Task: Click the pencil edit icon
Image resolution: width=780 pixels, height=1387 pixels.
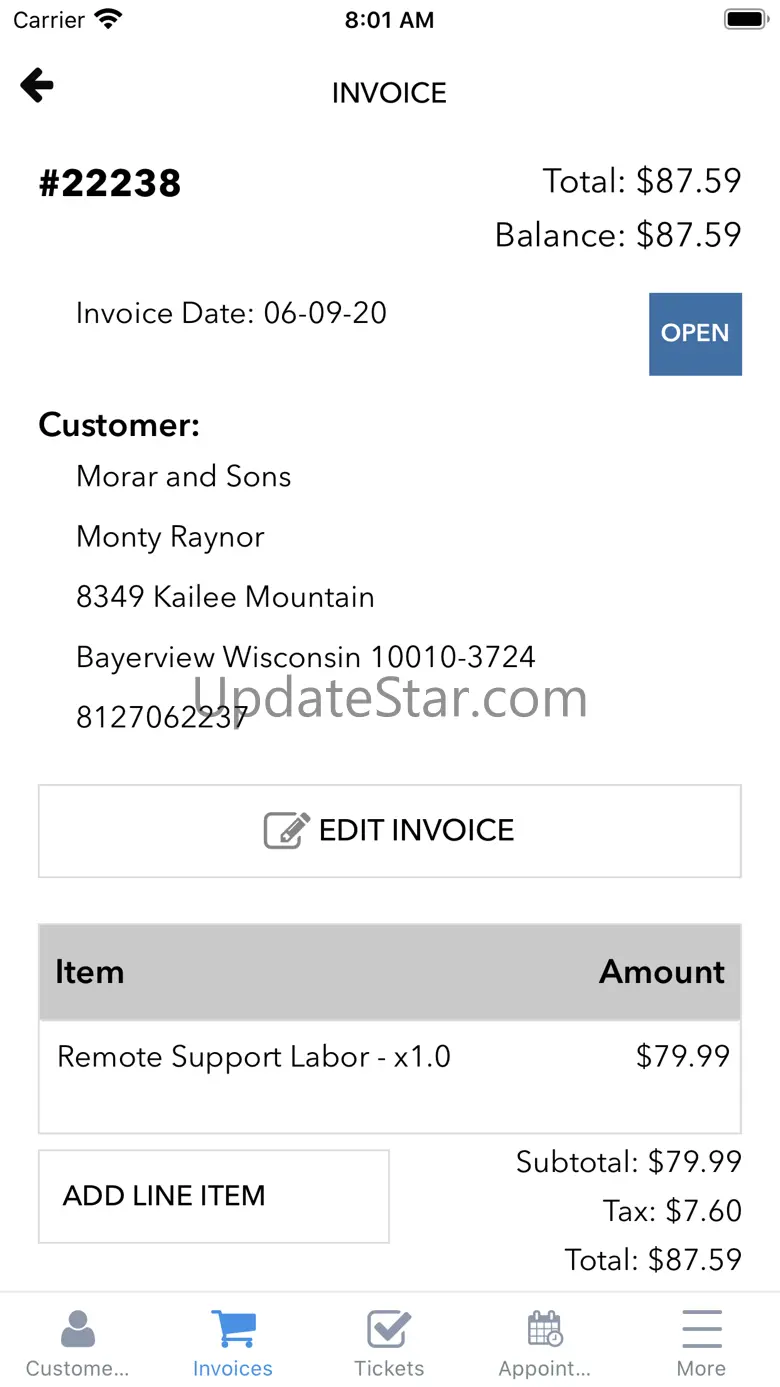Action: point(286,830)
